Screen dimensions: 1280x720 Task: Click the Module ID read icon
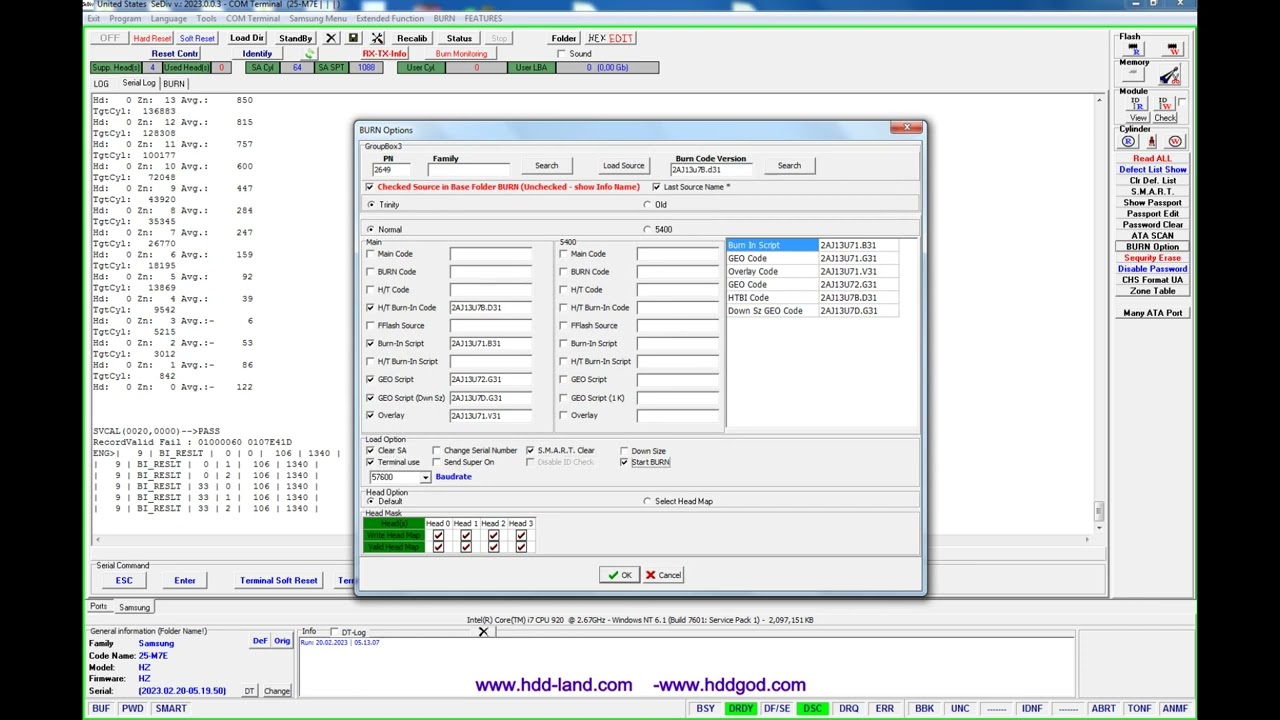pos(1136,103)
